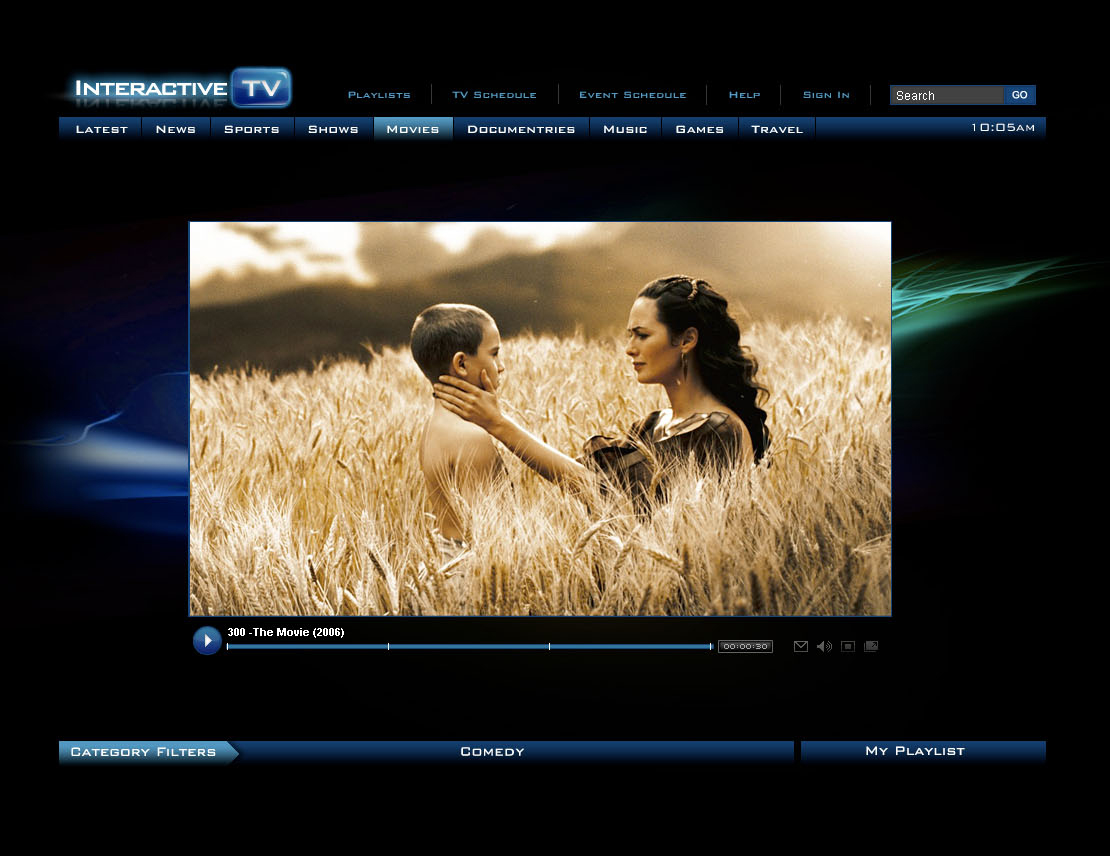This screenshot has width=1110, height=856.
Task: Go to the Travel section
Action: click(776, 129)
